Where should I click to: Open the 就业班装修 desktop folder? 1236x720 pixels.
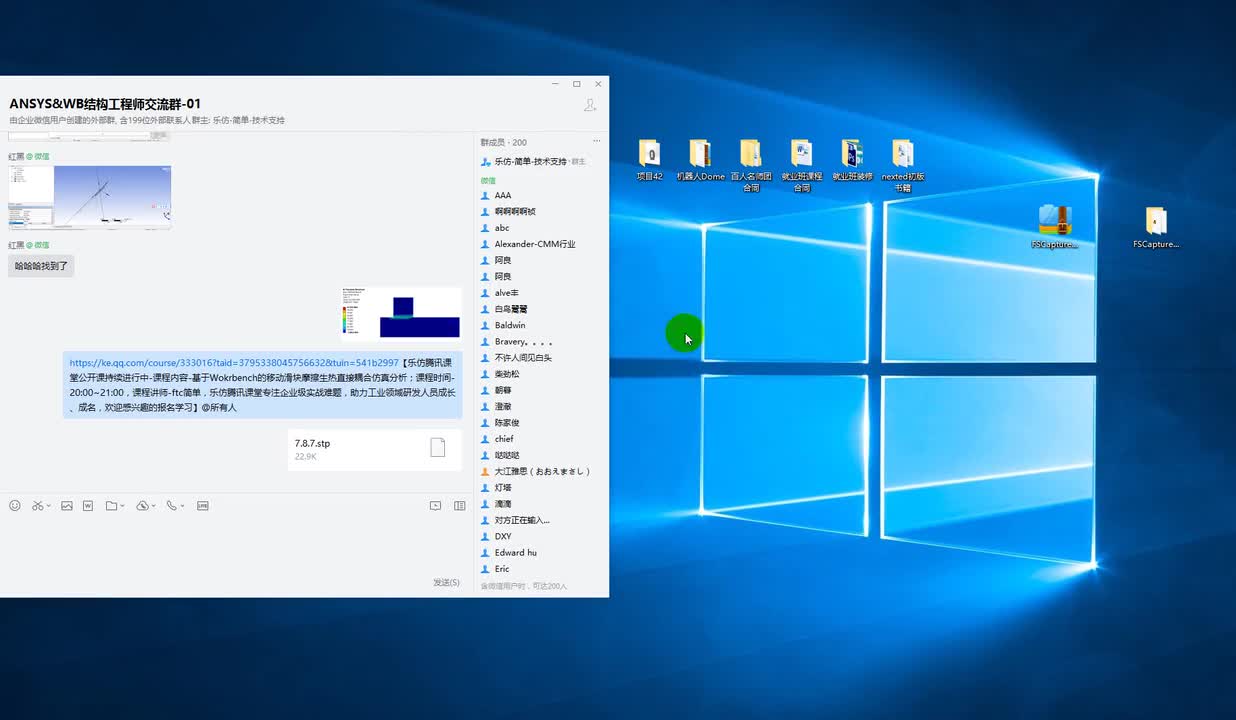click(x=852, y=160)
